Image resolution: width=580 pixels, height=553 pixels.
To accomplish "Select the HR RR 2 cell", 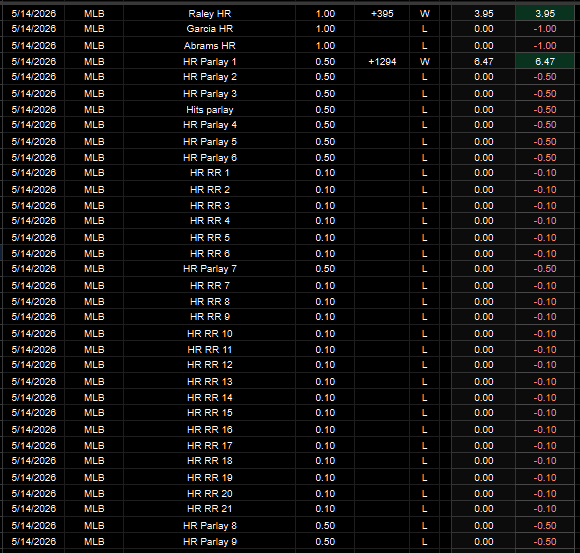I will [209, 189].
